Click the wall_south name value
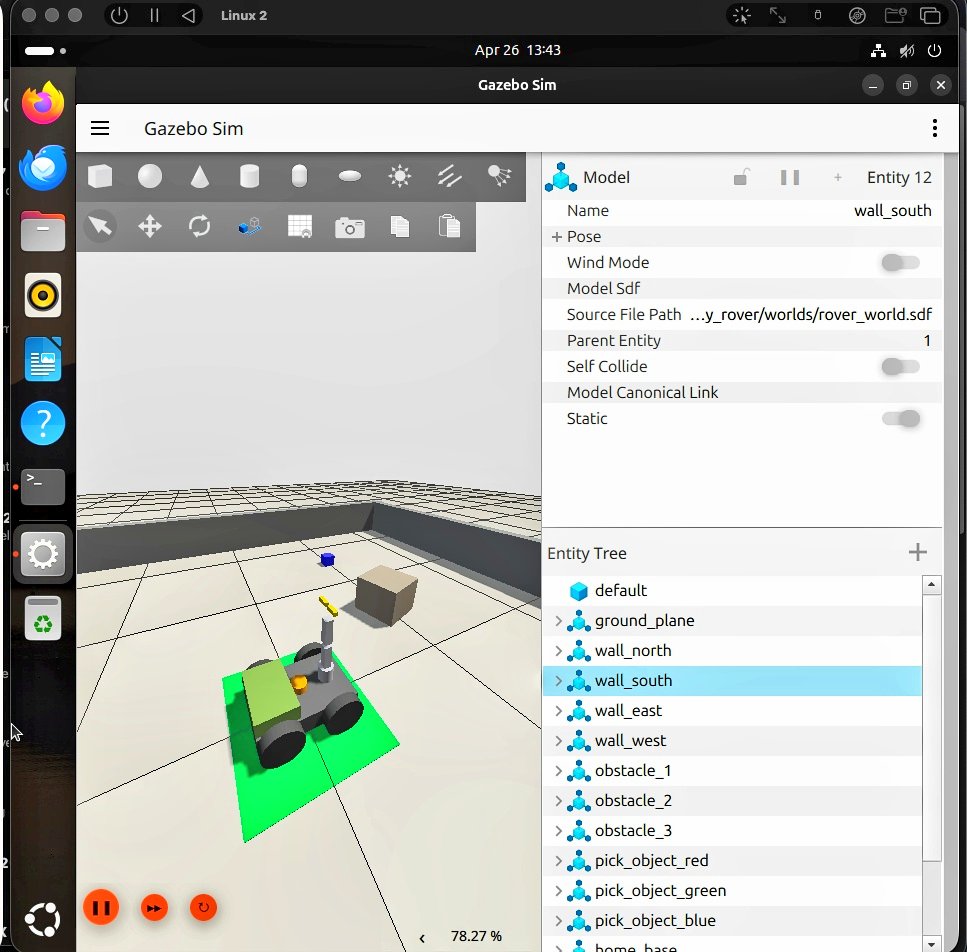This screenshot has height=952, width=967. click(x=892, y=211)
